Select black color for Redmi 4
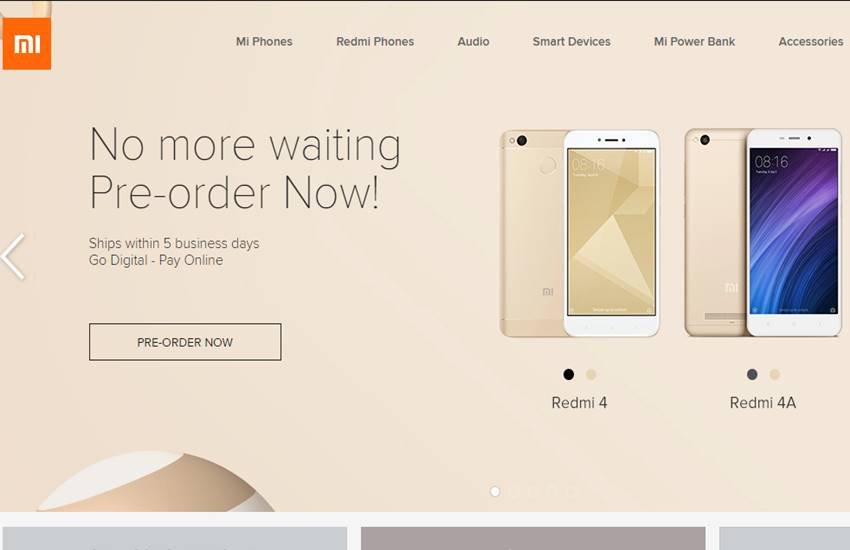Image resolution: width=850 pixels, height=550 pixels. 568,374
